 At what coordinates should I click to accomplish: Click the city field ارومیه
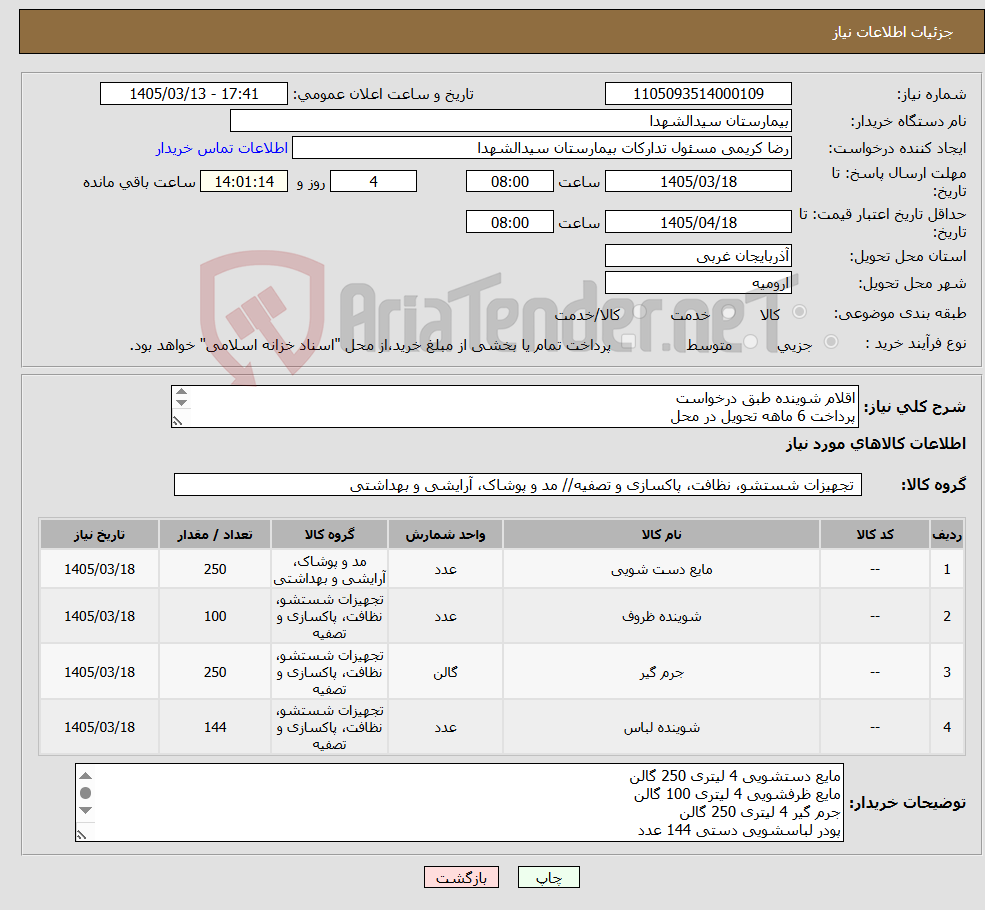click(698, 283)
